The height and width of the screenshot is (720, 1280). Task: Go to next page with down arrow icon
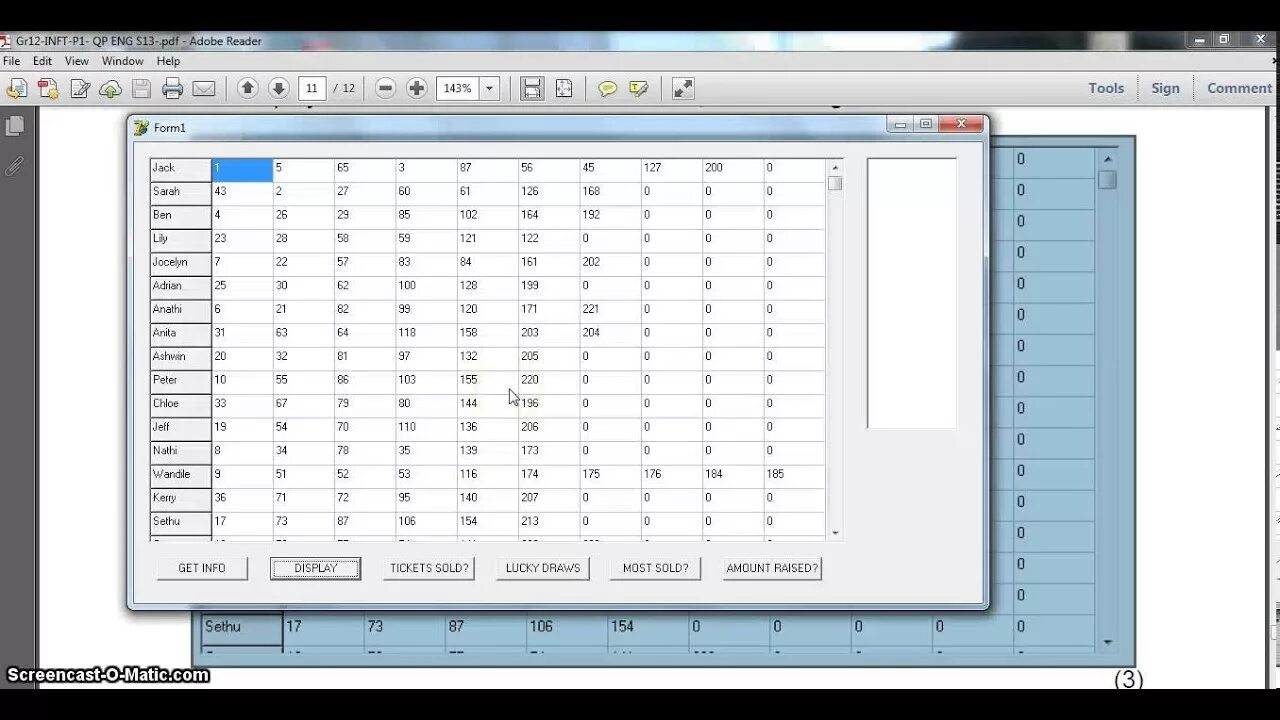tap(279, 88)
